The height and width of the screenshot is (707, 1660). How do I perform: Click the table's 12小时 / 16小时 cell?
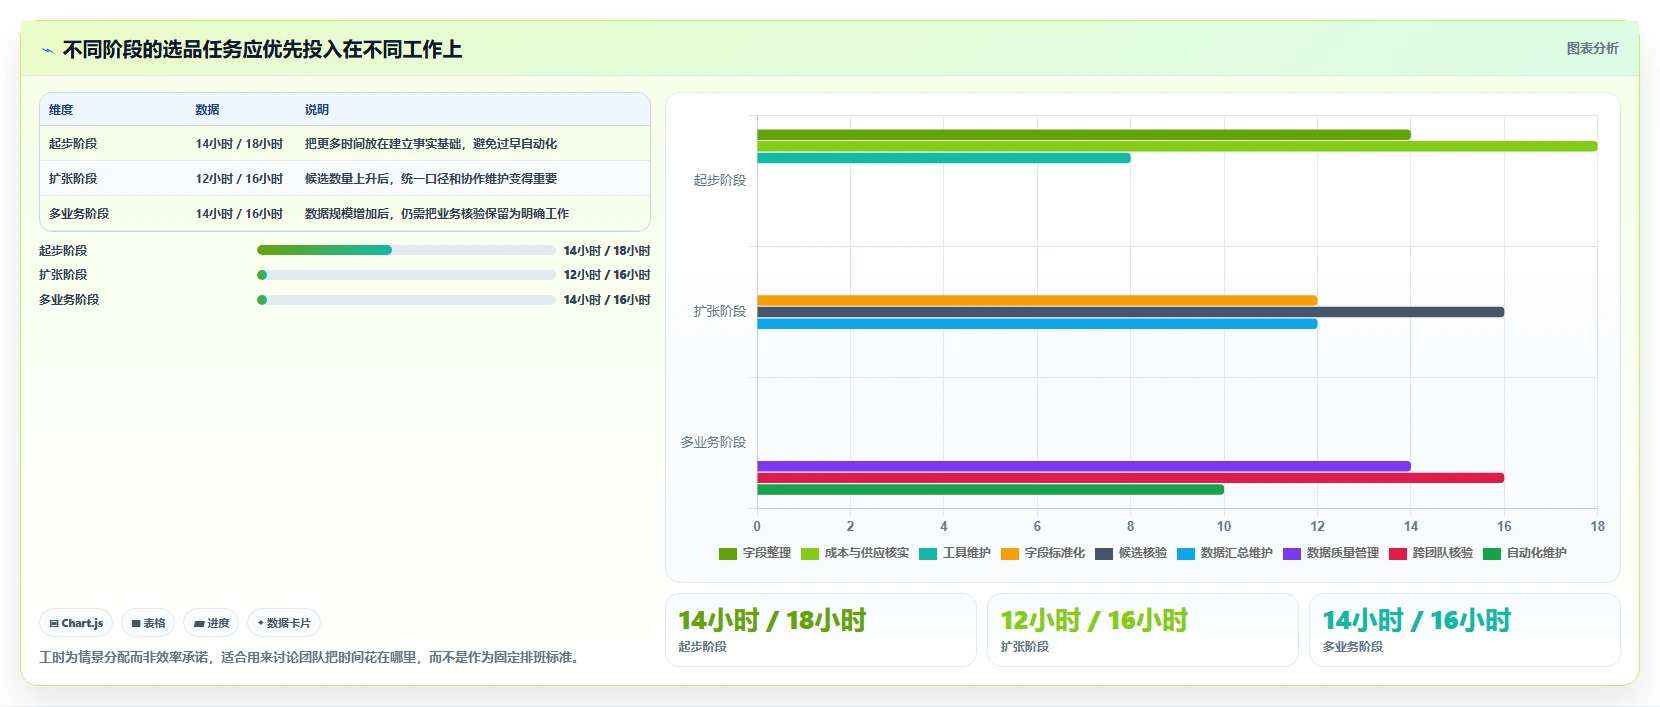[x=239, y=179]
